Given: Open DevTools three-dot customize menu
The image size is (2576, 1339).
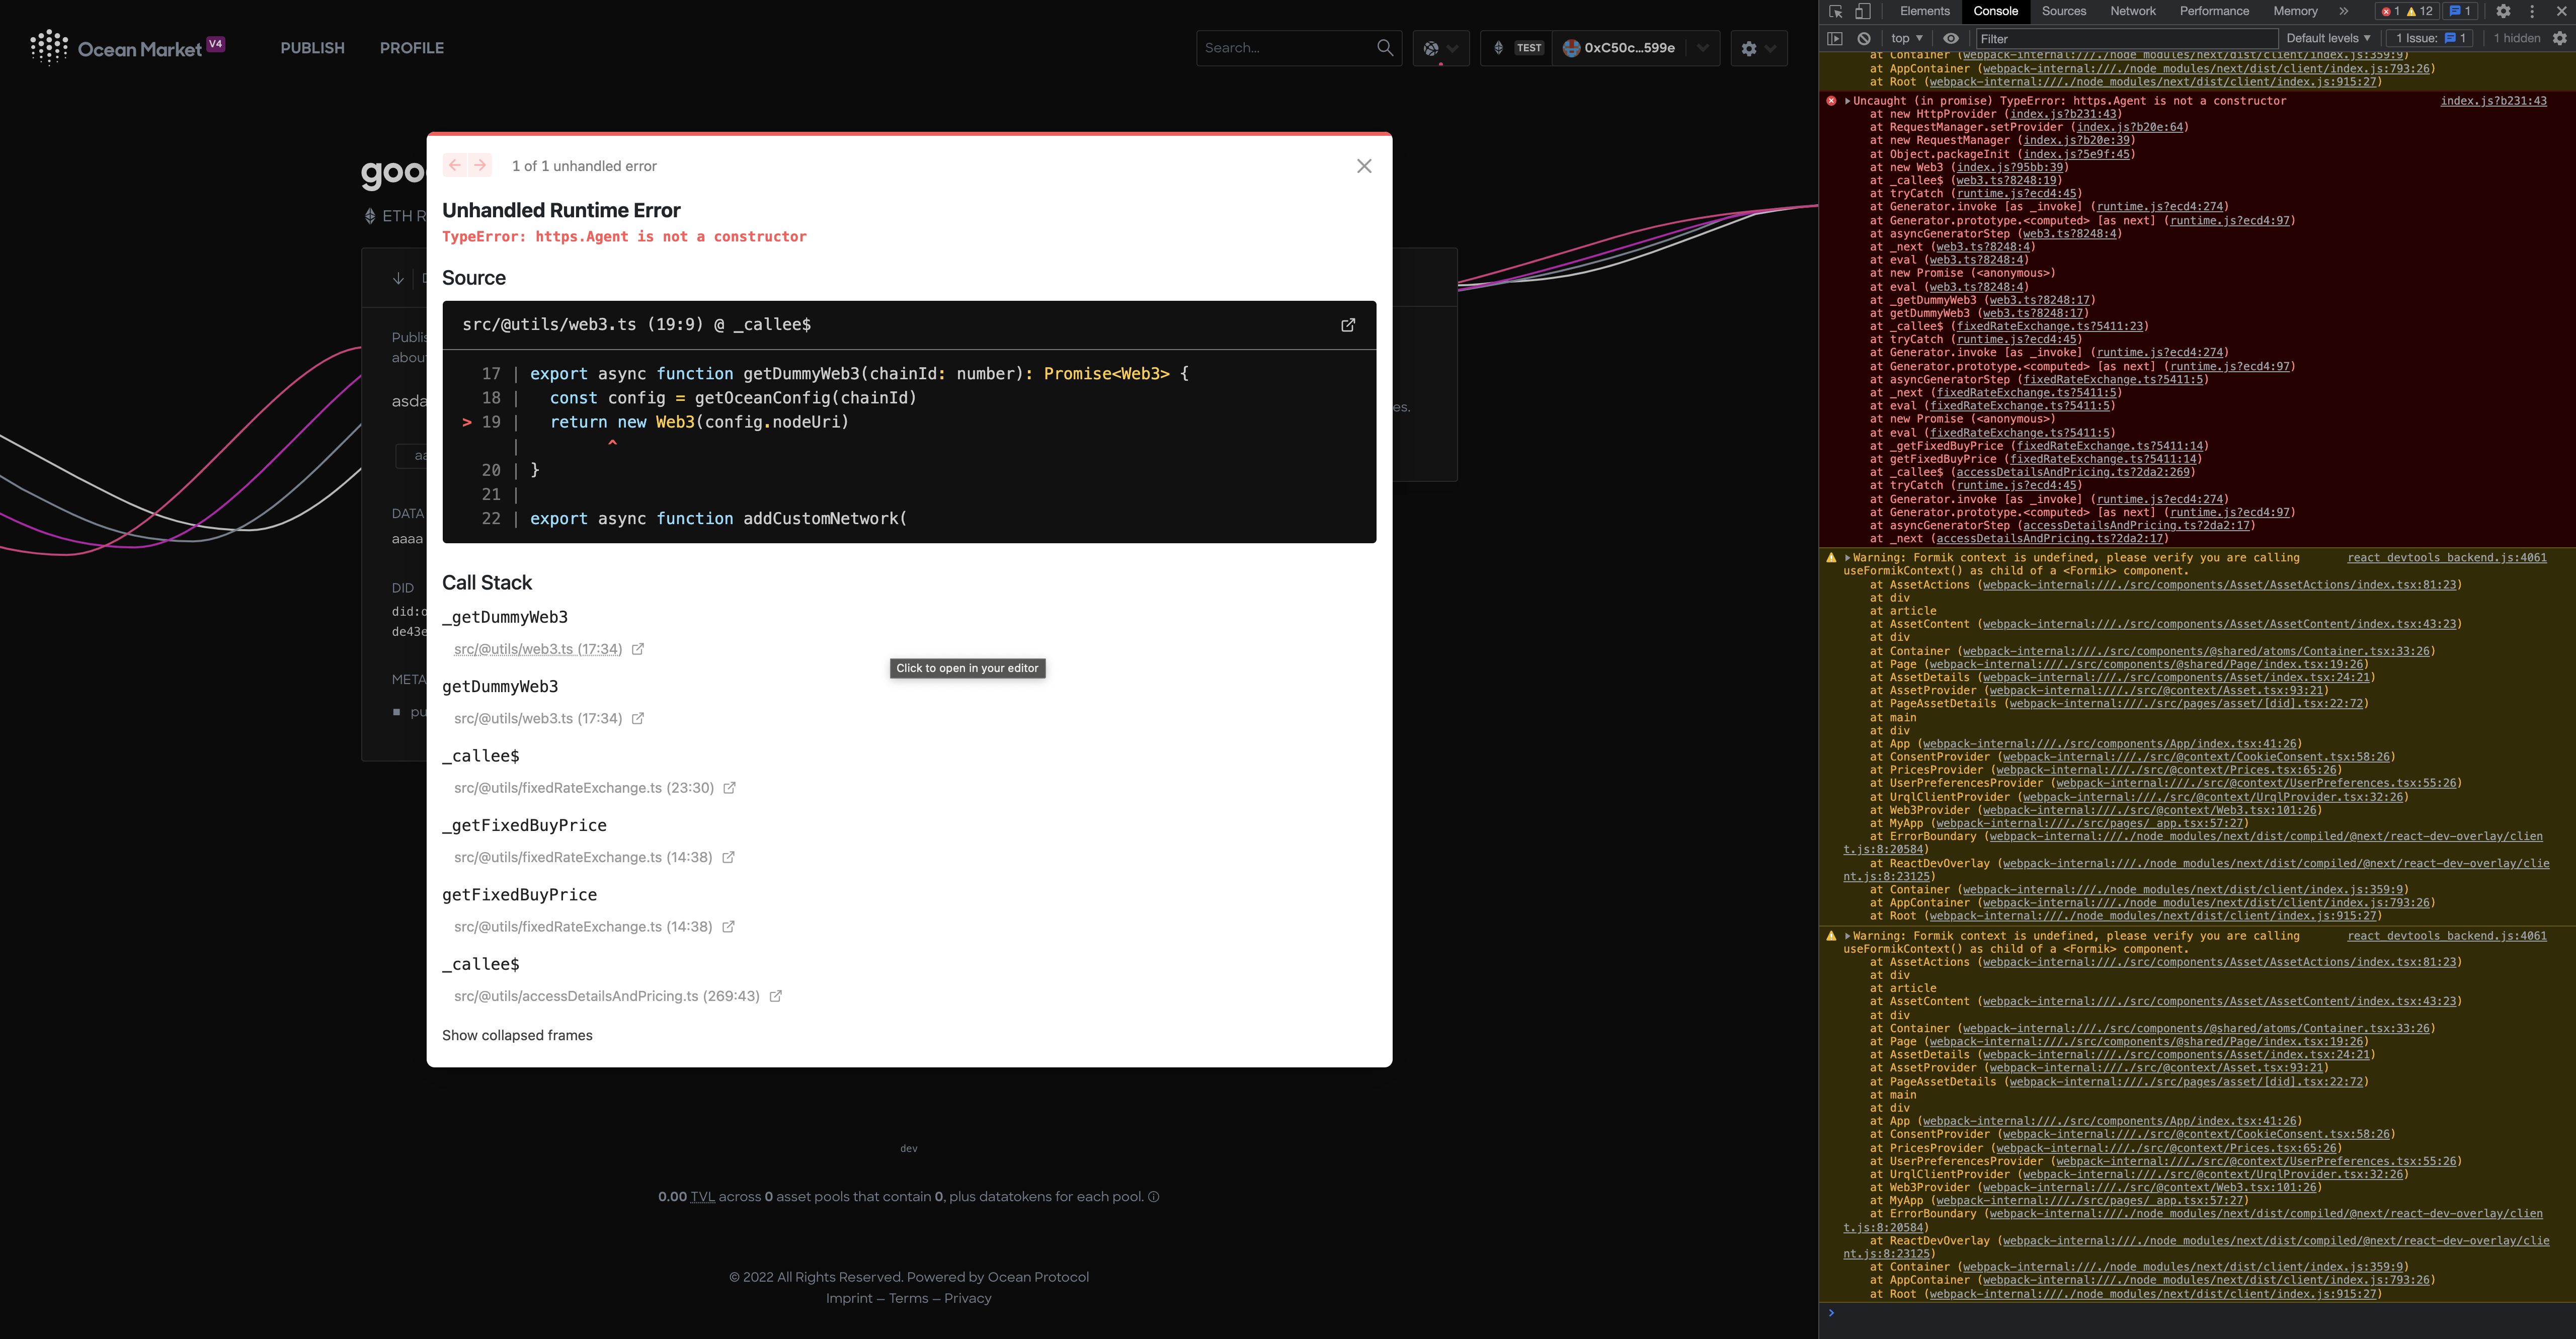Looking at the screenshot, I should pos(2532,12).
